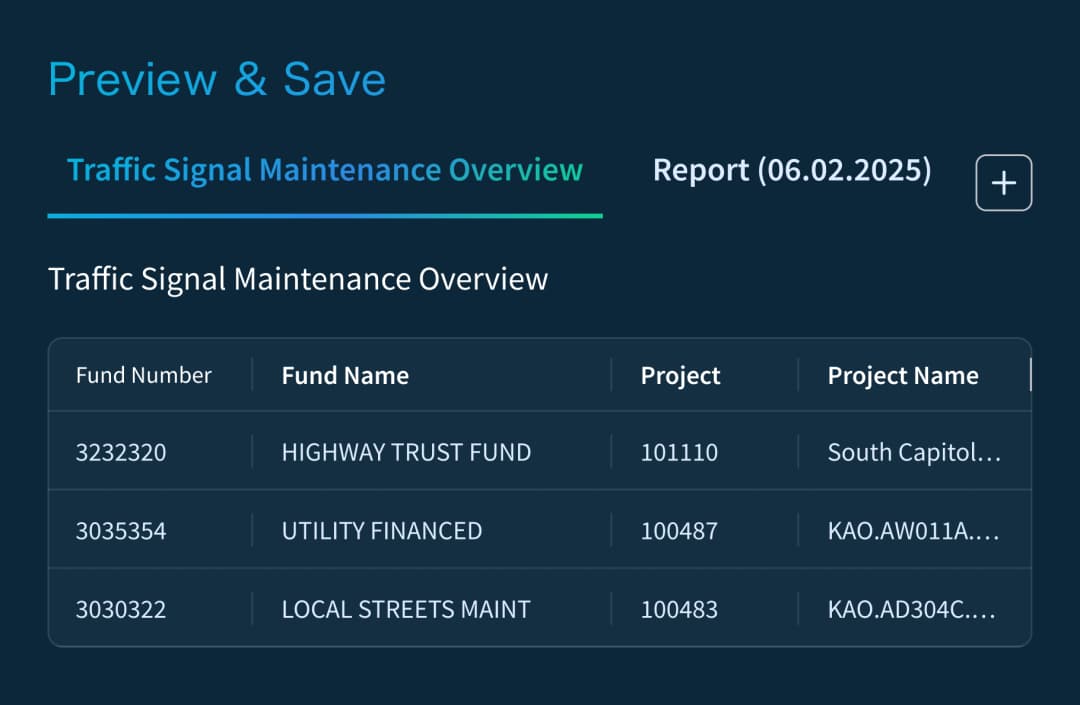Image resolution: width=1080 pixels, height=705 pixels.
Task: Sort by Fund Number column header
Action: (144, 375)
